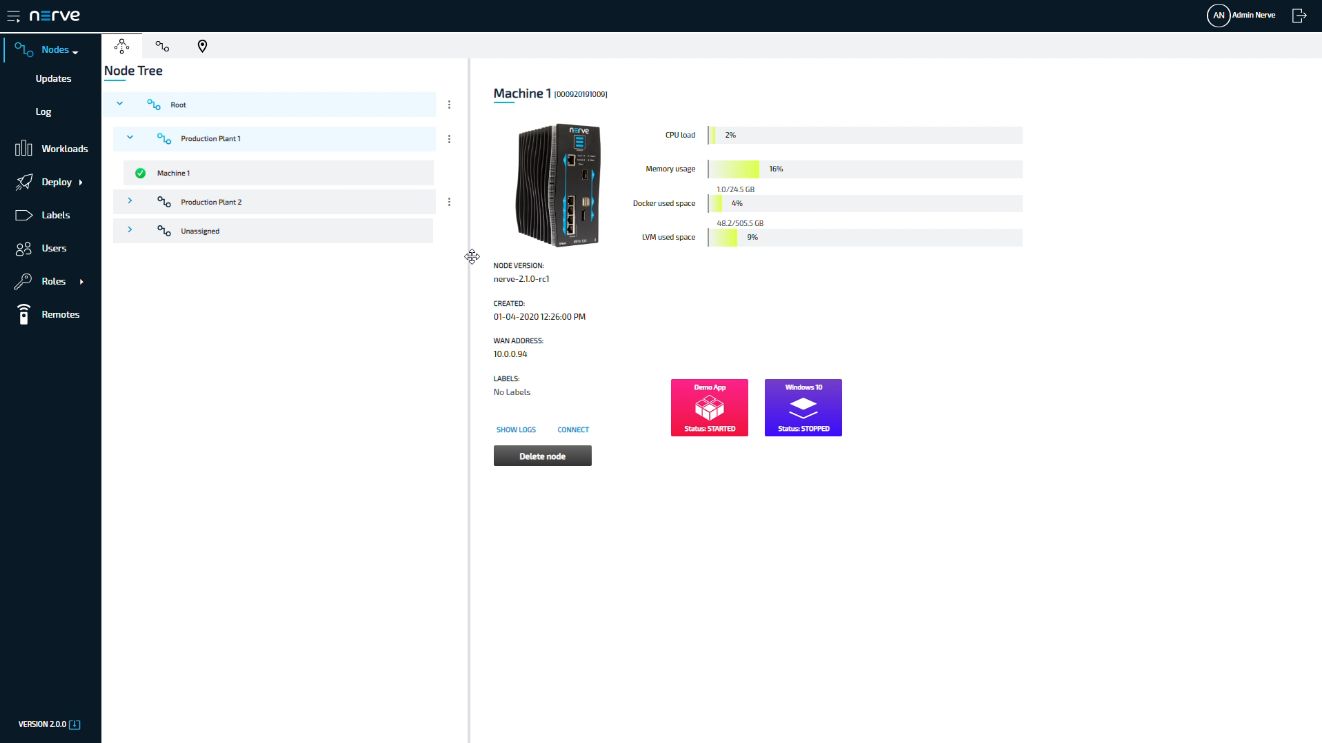1322x743 pixels.
Task: Open the Labels tag icon
Action: tap(26, 214)
